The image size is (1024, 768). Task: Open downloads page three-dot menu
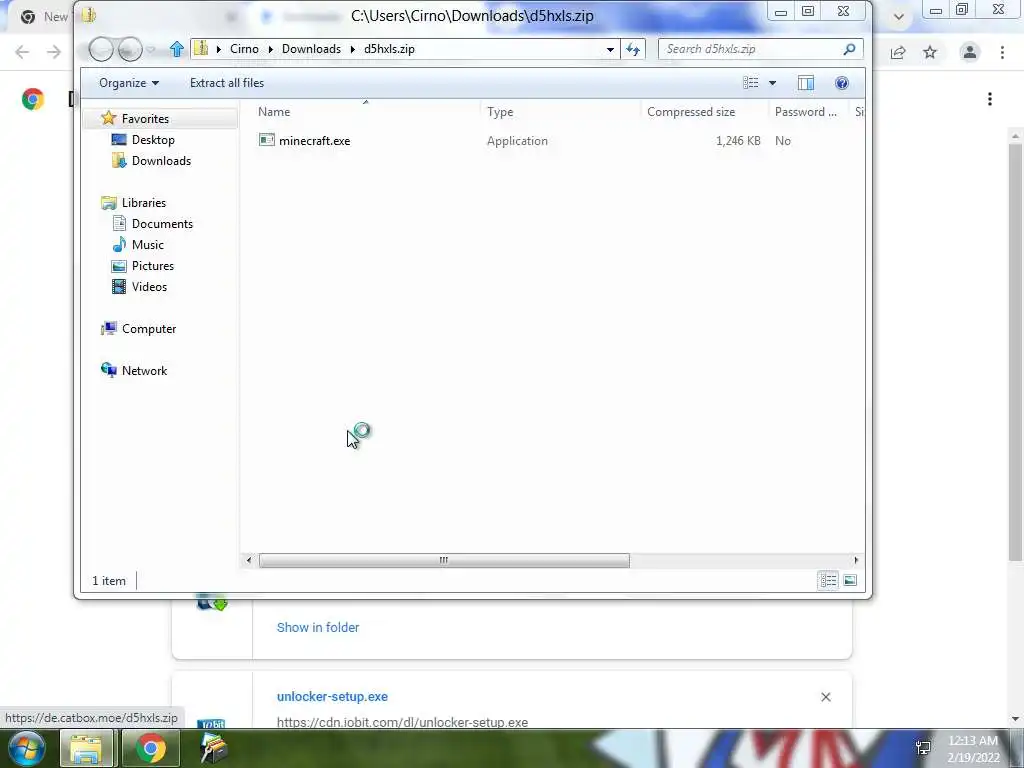coord(990,99)
